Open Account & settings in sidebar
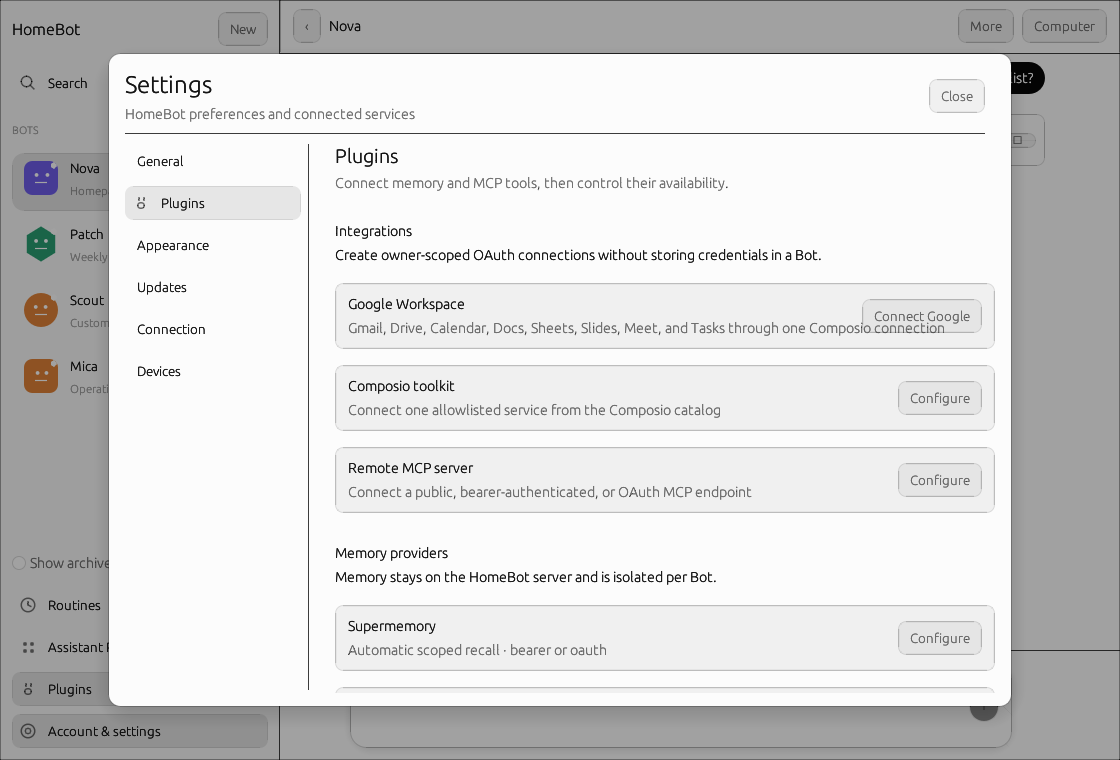The height and width of the screenshot is (760, 1120). point(140,731)
